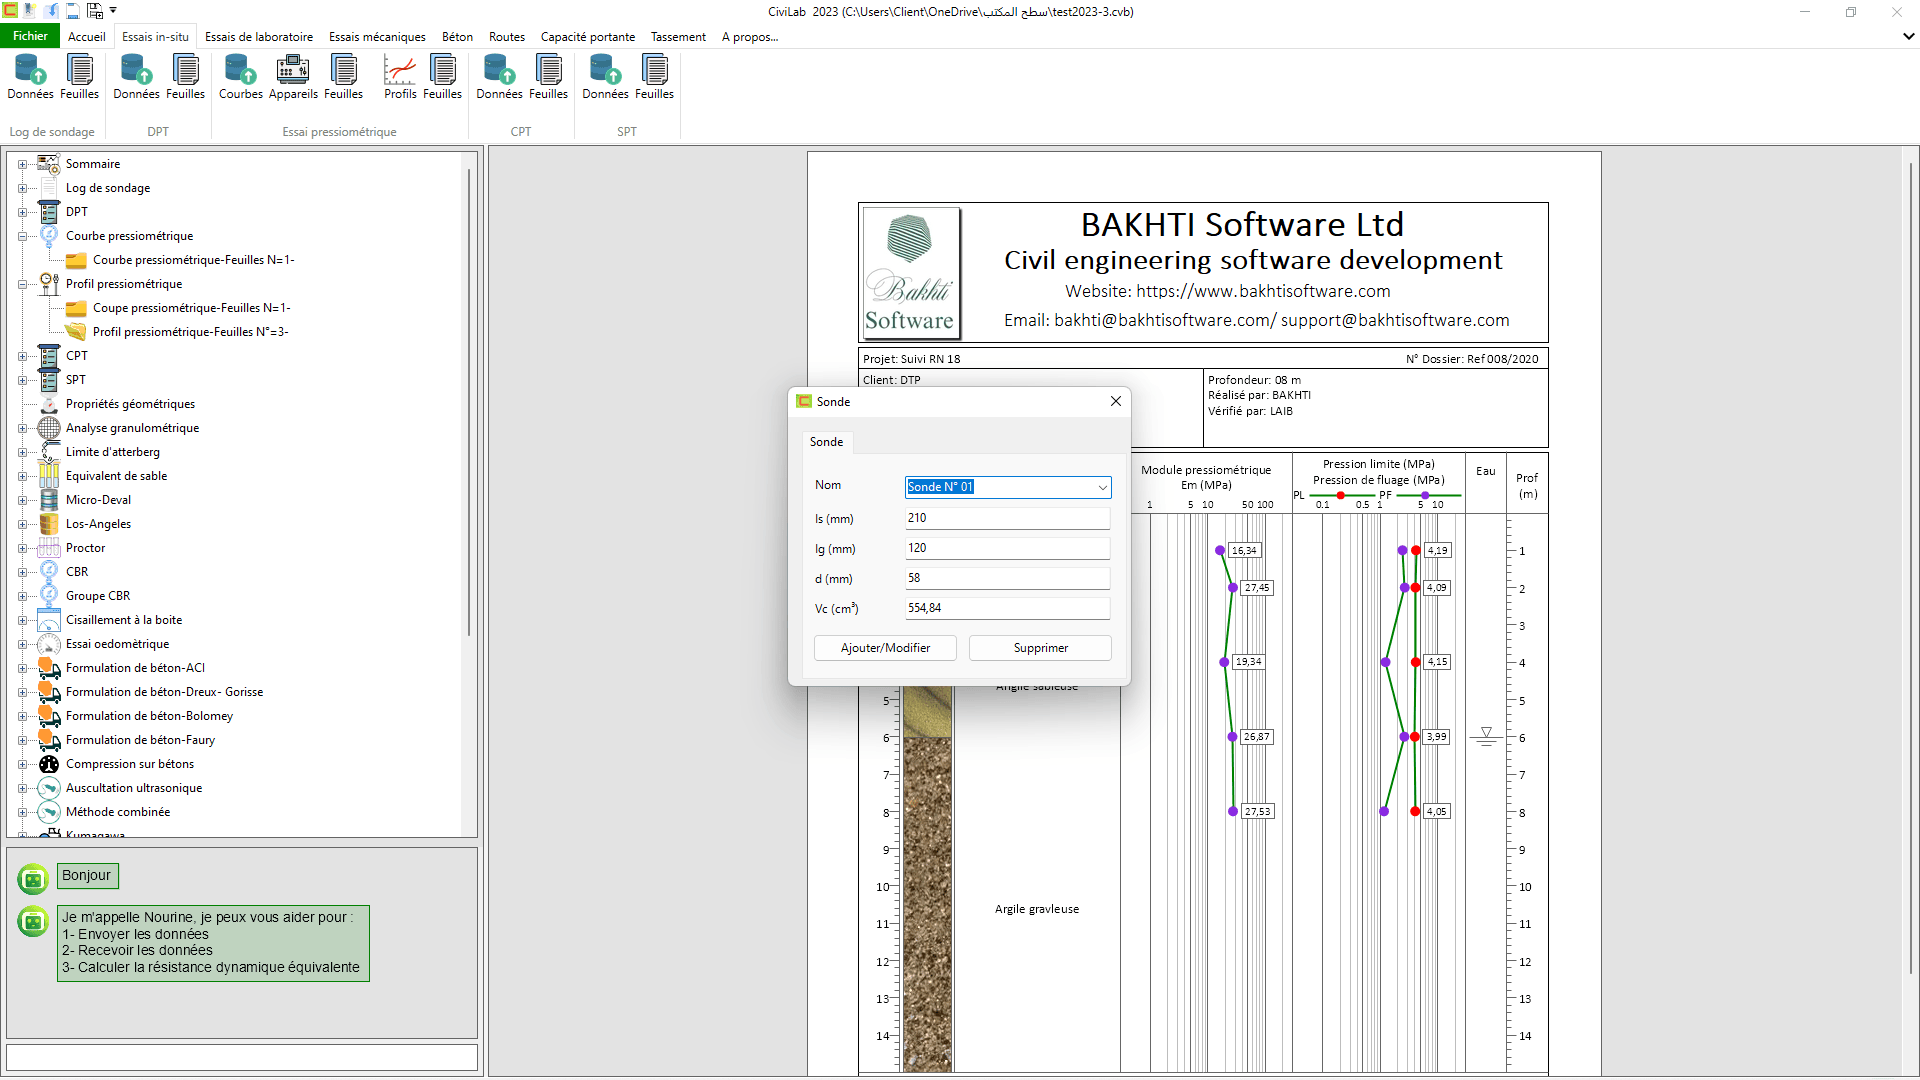The width and height of the screenshot is (1920, 1080).
Task: Select Méthode combinée tree item
Action: click(x=118, y=812)
